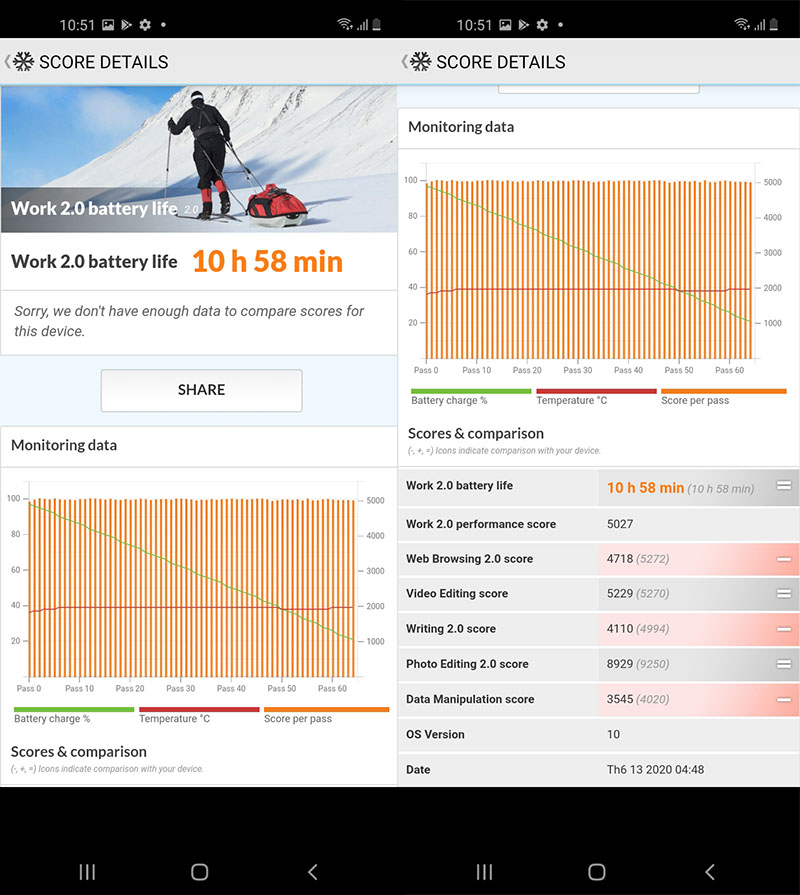Tap the Web Browsing 2.0 score label

tap(470, 559)
